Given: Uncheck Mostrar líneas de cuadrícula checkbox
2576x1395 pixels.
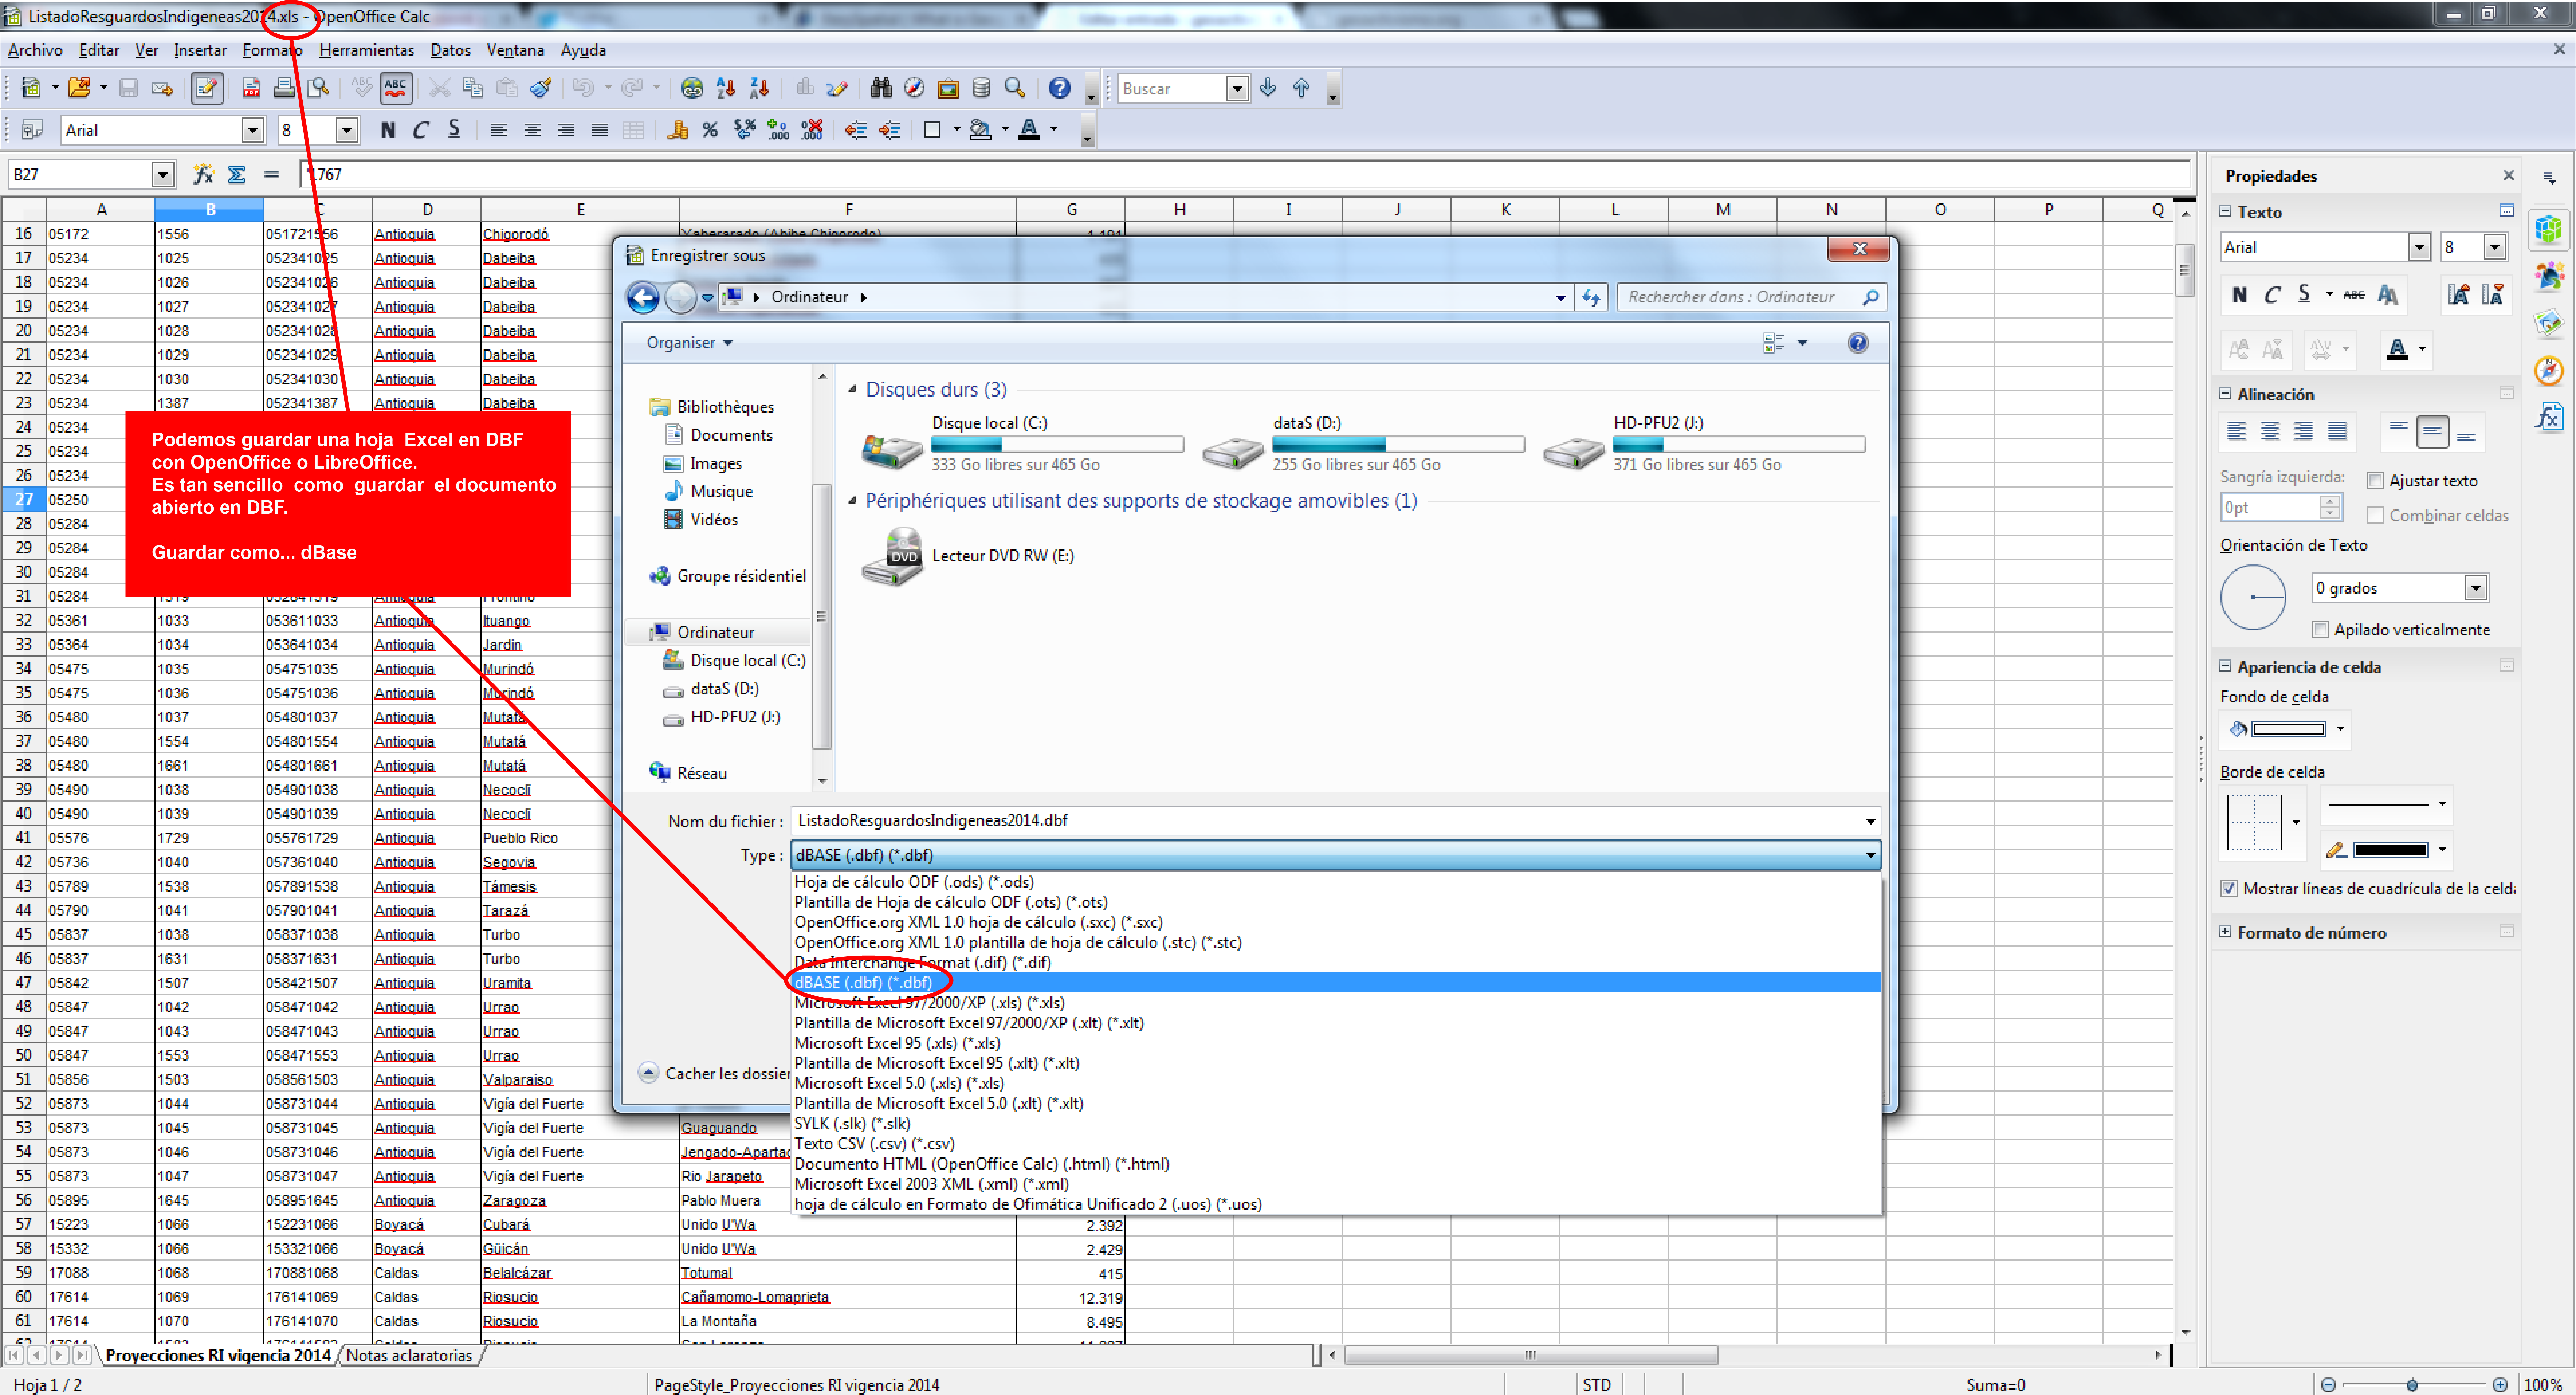Looking at the screenshot, I should pyautogui.click(x=2229, y=888).
